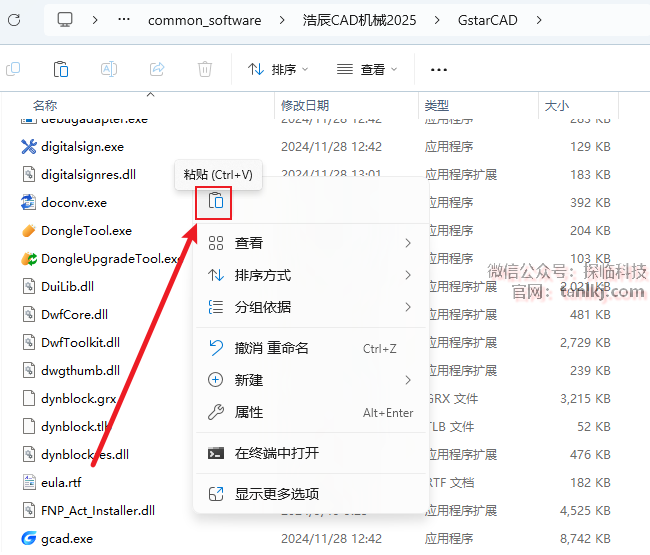
Task: Select the DwfToolkit.dll file icon
Action: coord(29,342)
